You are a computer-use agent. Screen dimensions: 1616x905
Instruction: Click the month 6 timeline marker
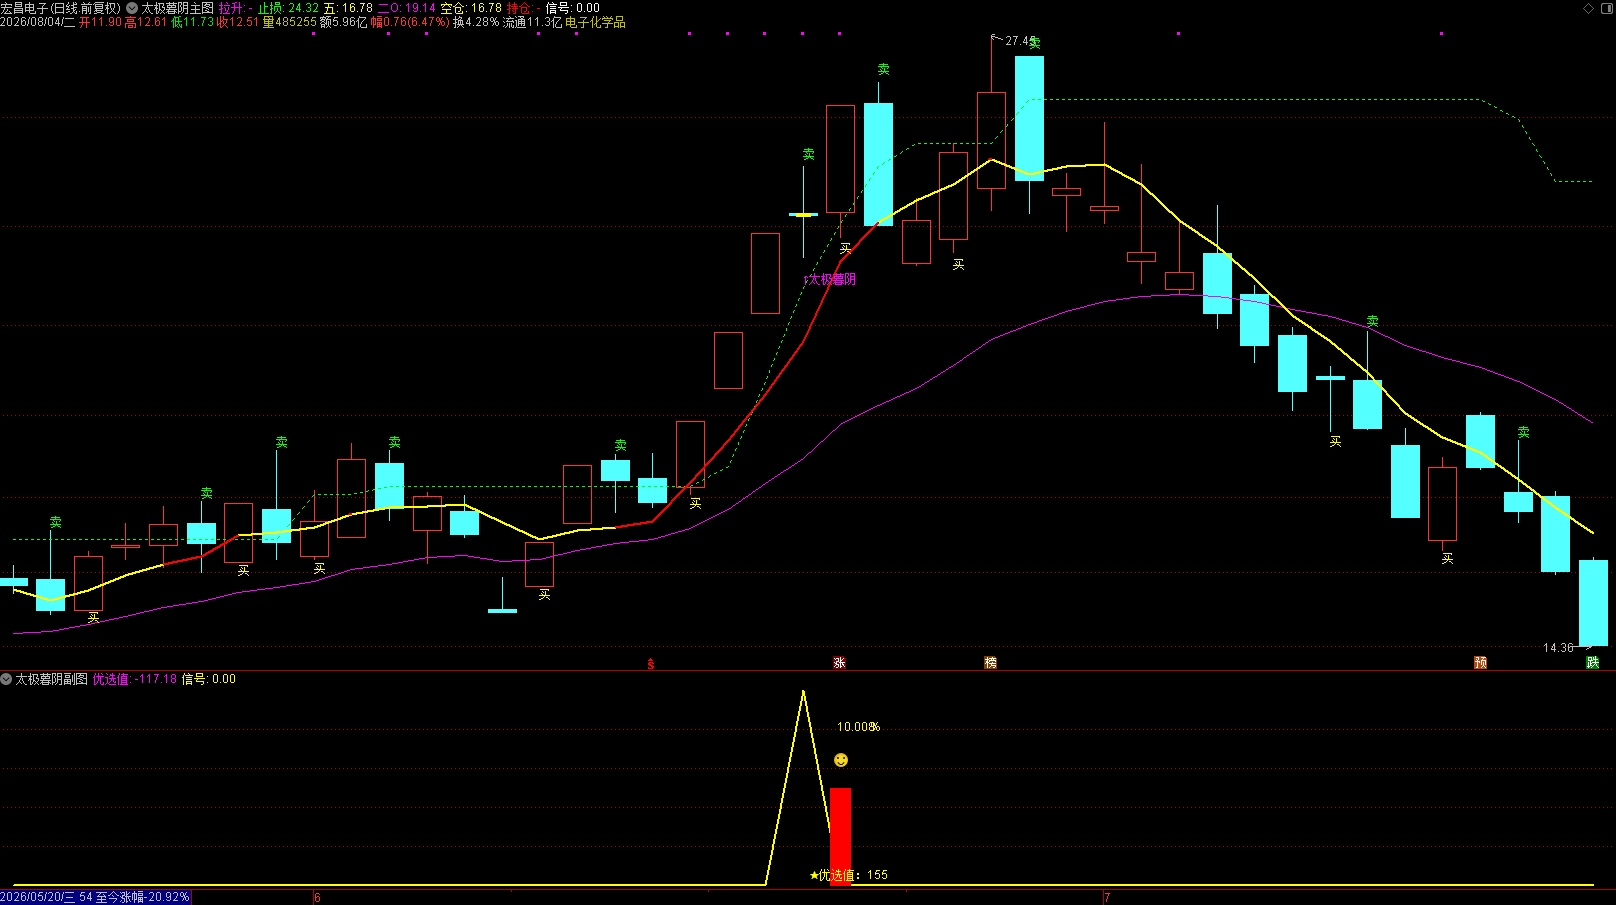tap(317, 898)
